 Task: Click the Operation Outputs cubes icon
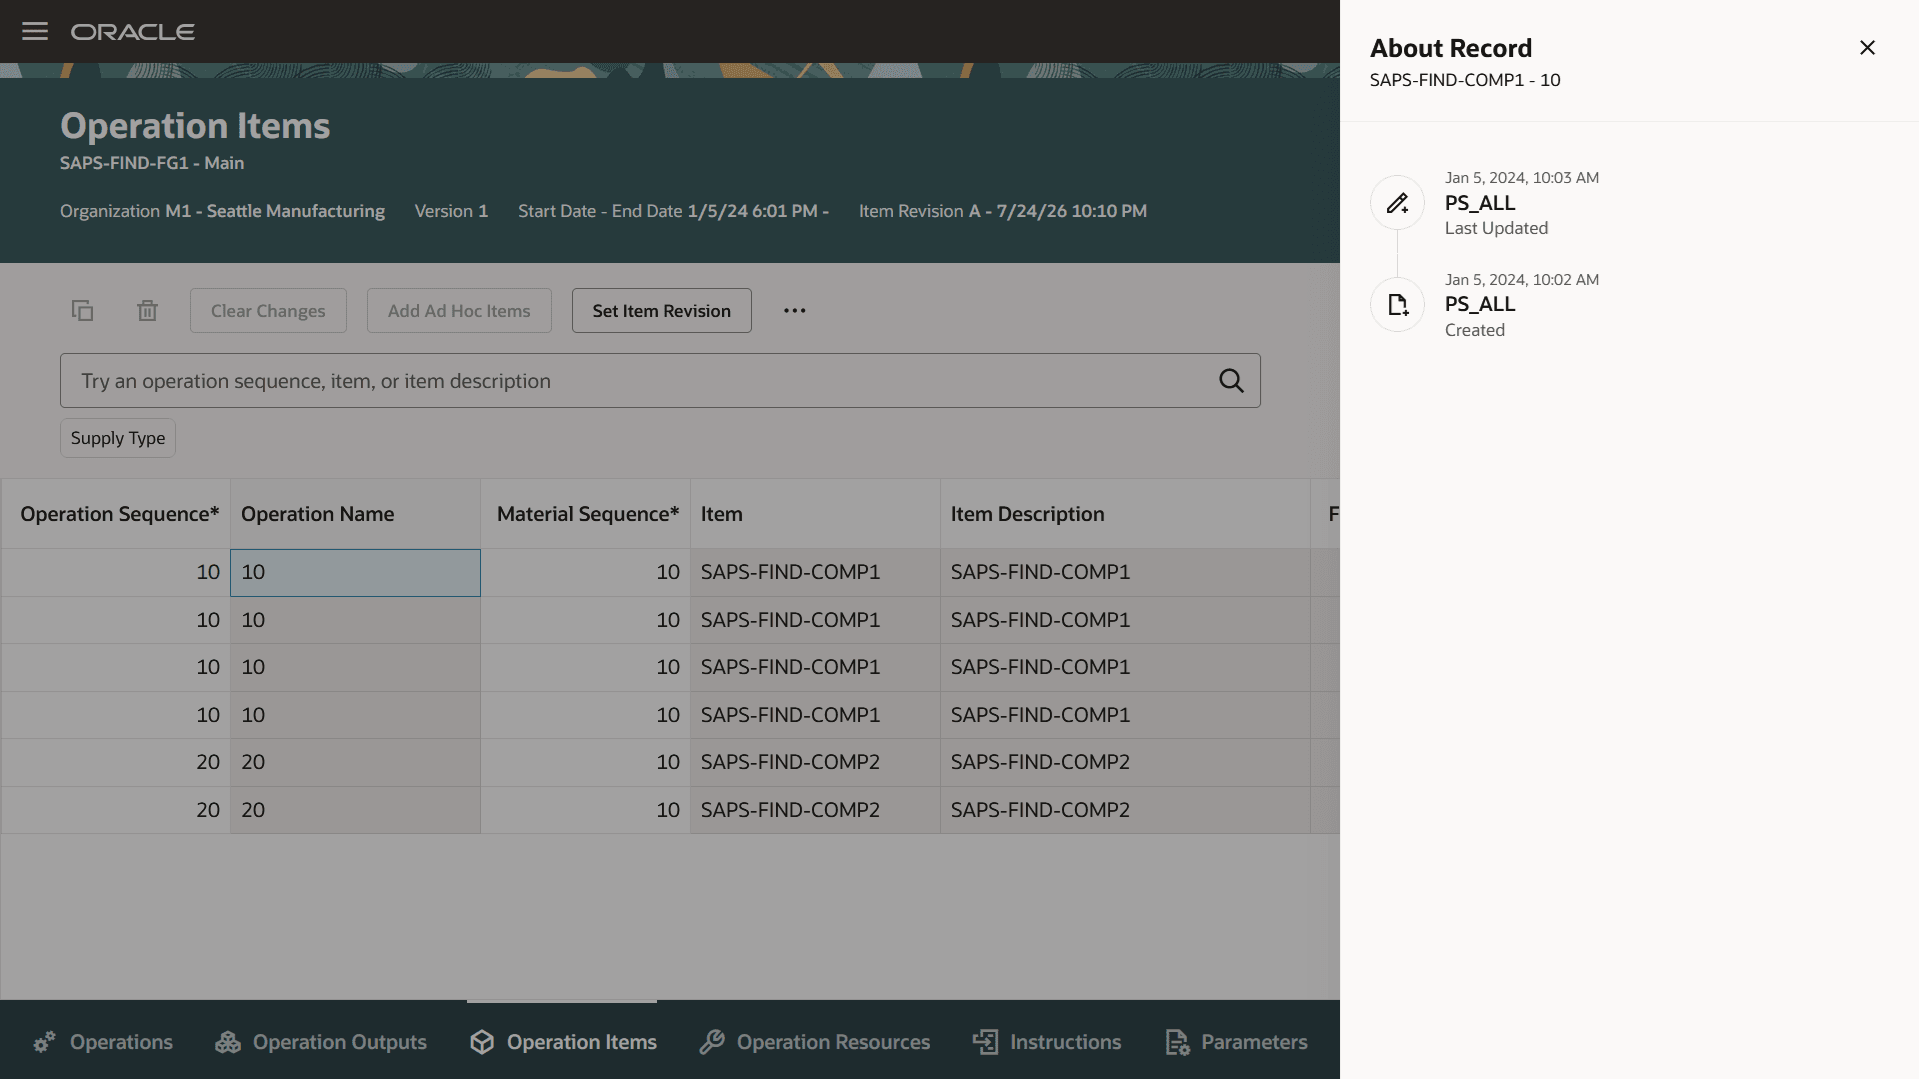(x=228, y=1042)
